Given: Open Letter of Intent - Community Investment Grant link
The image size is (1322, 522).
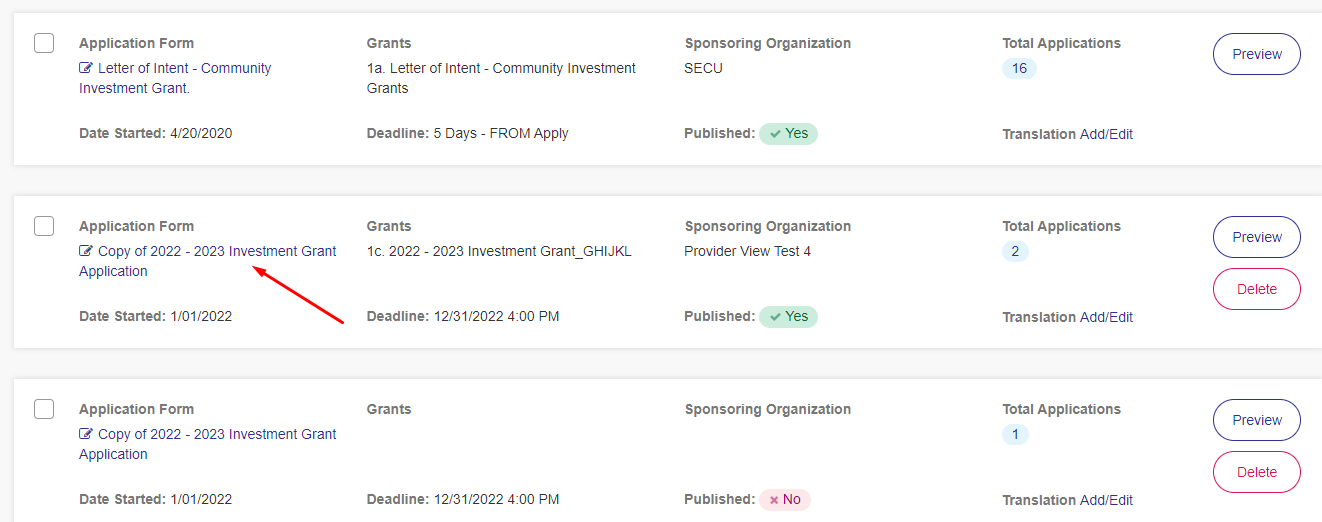Looking at the screenshot, I should coord(175,78).
